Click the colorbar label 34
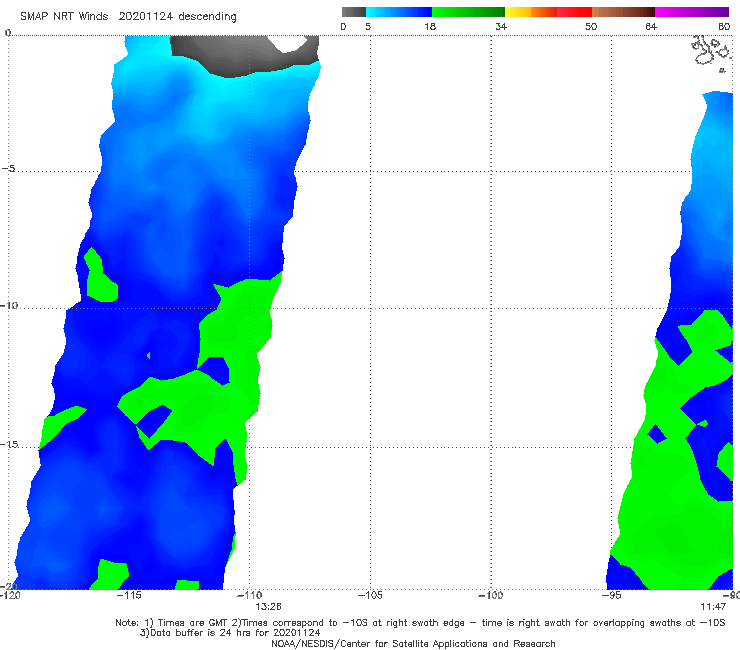Viewport: 740px width, 650px height. (501, 26)
